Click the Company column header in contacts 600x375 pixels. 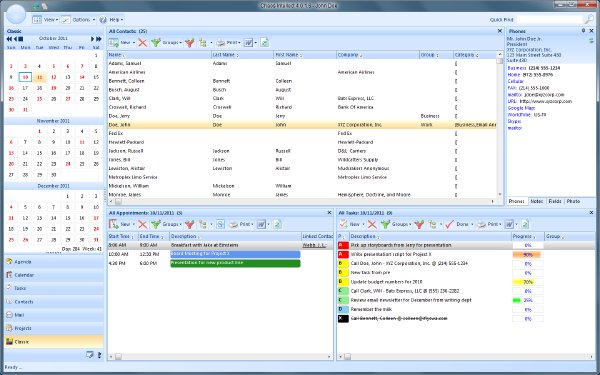(378, 55)
